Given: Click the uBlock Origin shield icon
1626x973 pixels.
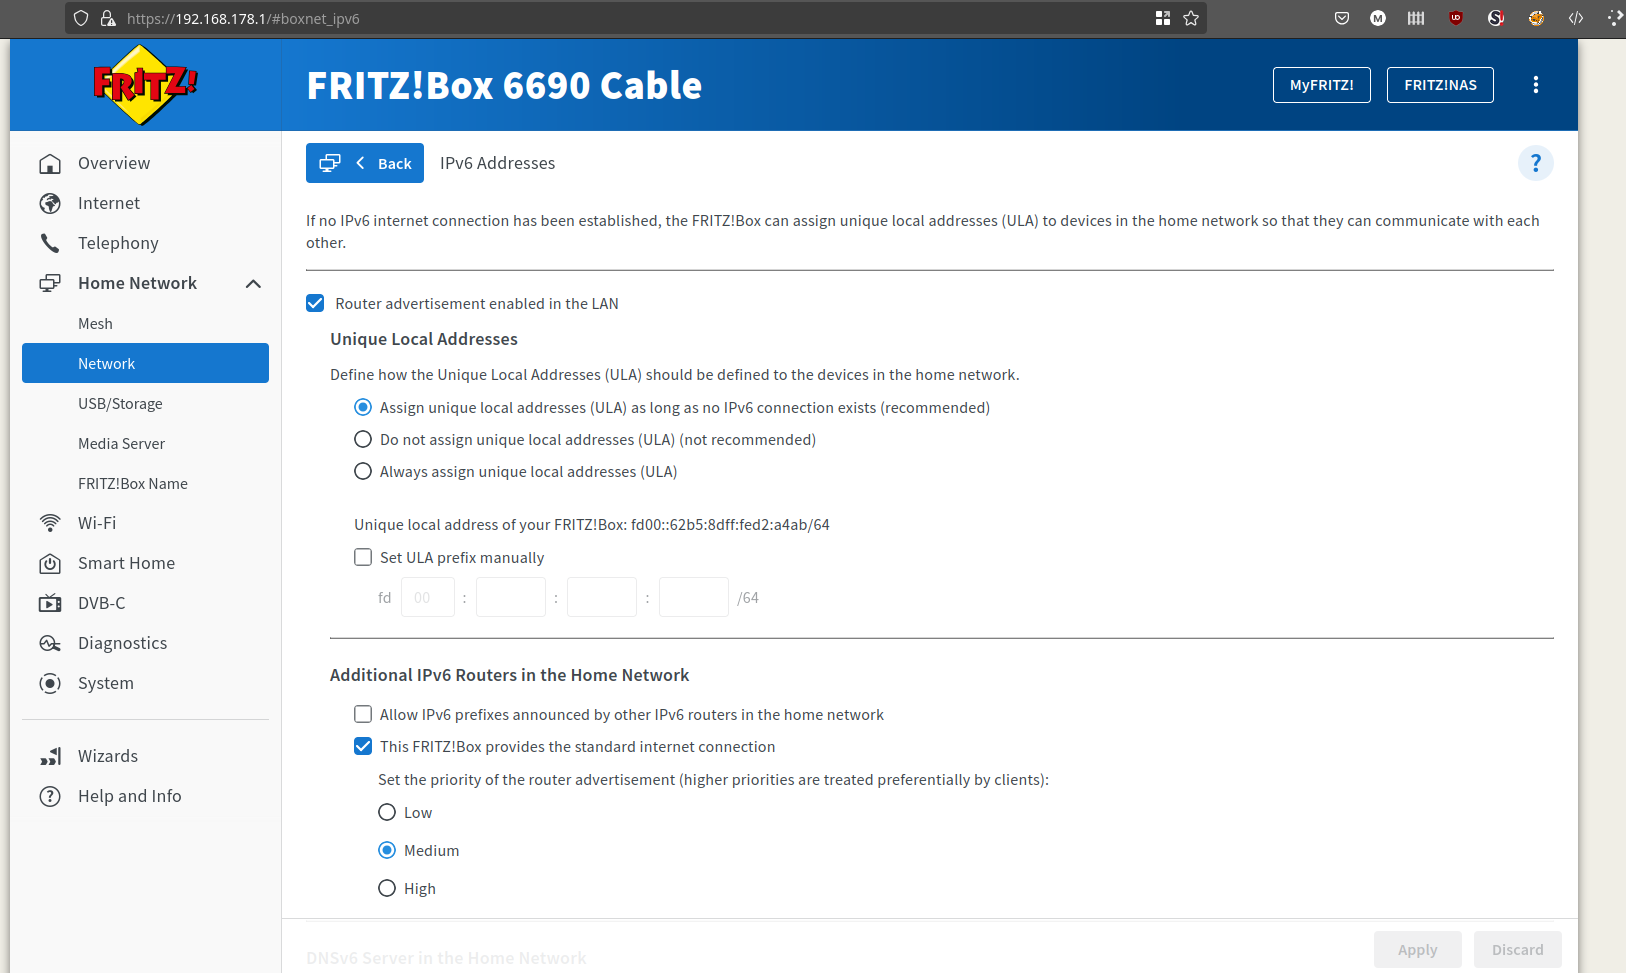Looking at the screenshot, I should click(1456, 18).
